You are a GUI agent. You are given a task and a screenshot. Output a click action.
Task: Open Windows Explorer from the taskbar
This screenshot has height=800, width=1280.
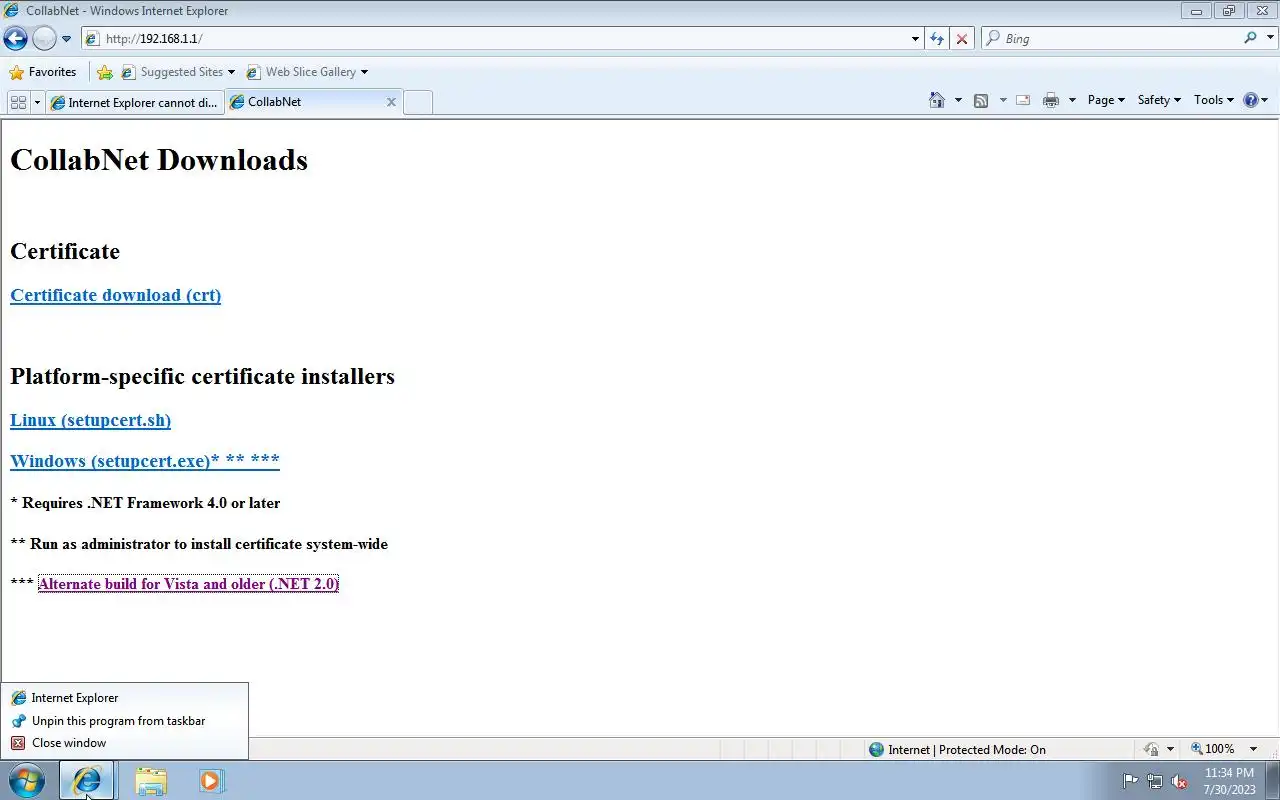click(151, 781)
